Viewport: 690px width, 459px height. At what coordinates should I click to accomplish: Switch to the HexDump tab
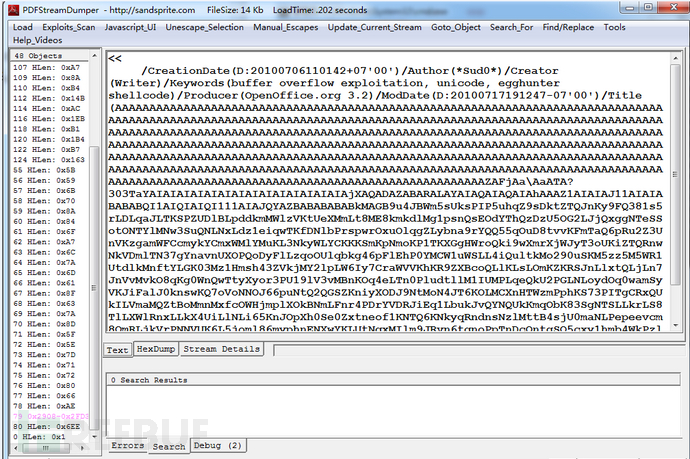pyautogui.click(x=156, y=349)
